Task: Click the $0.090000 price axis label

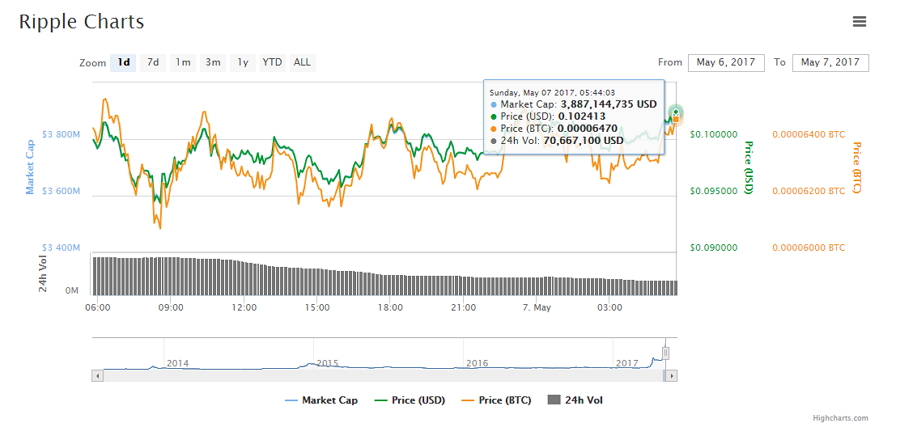Action: [x=713, y=248]
